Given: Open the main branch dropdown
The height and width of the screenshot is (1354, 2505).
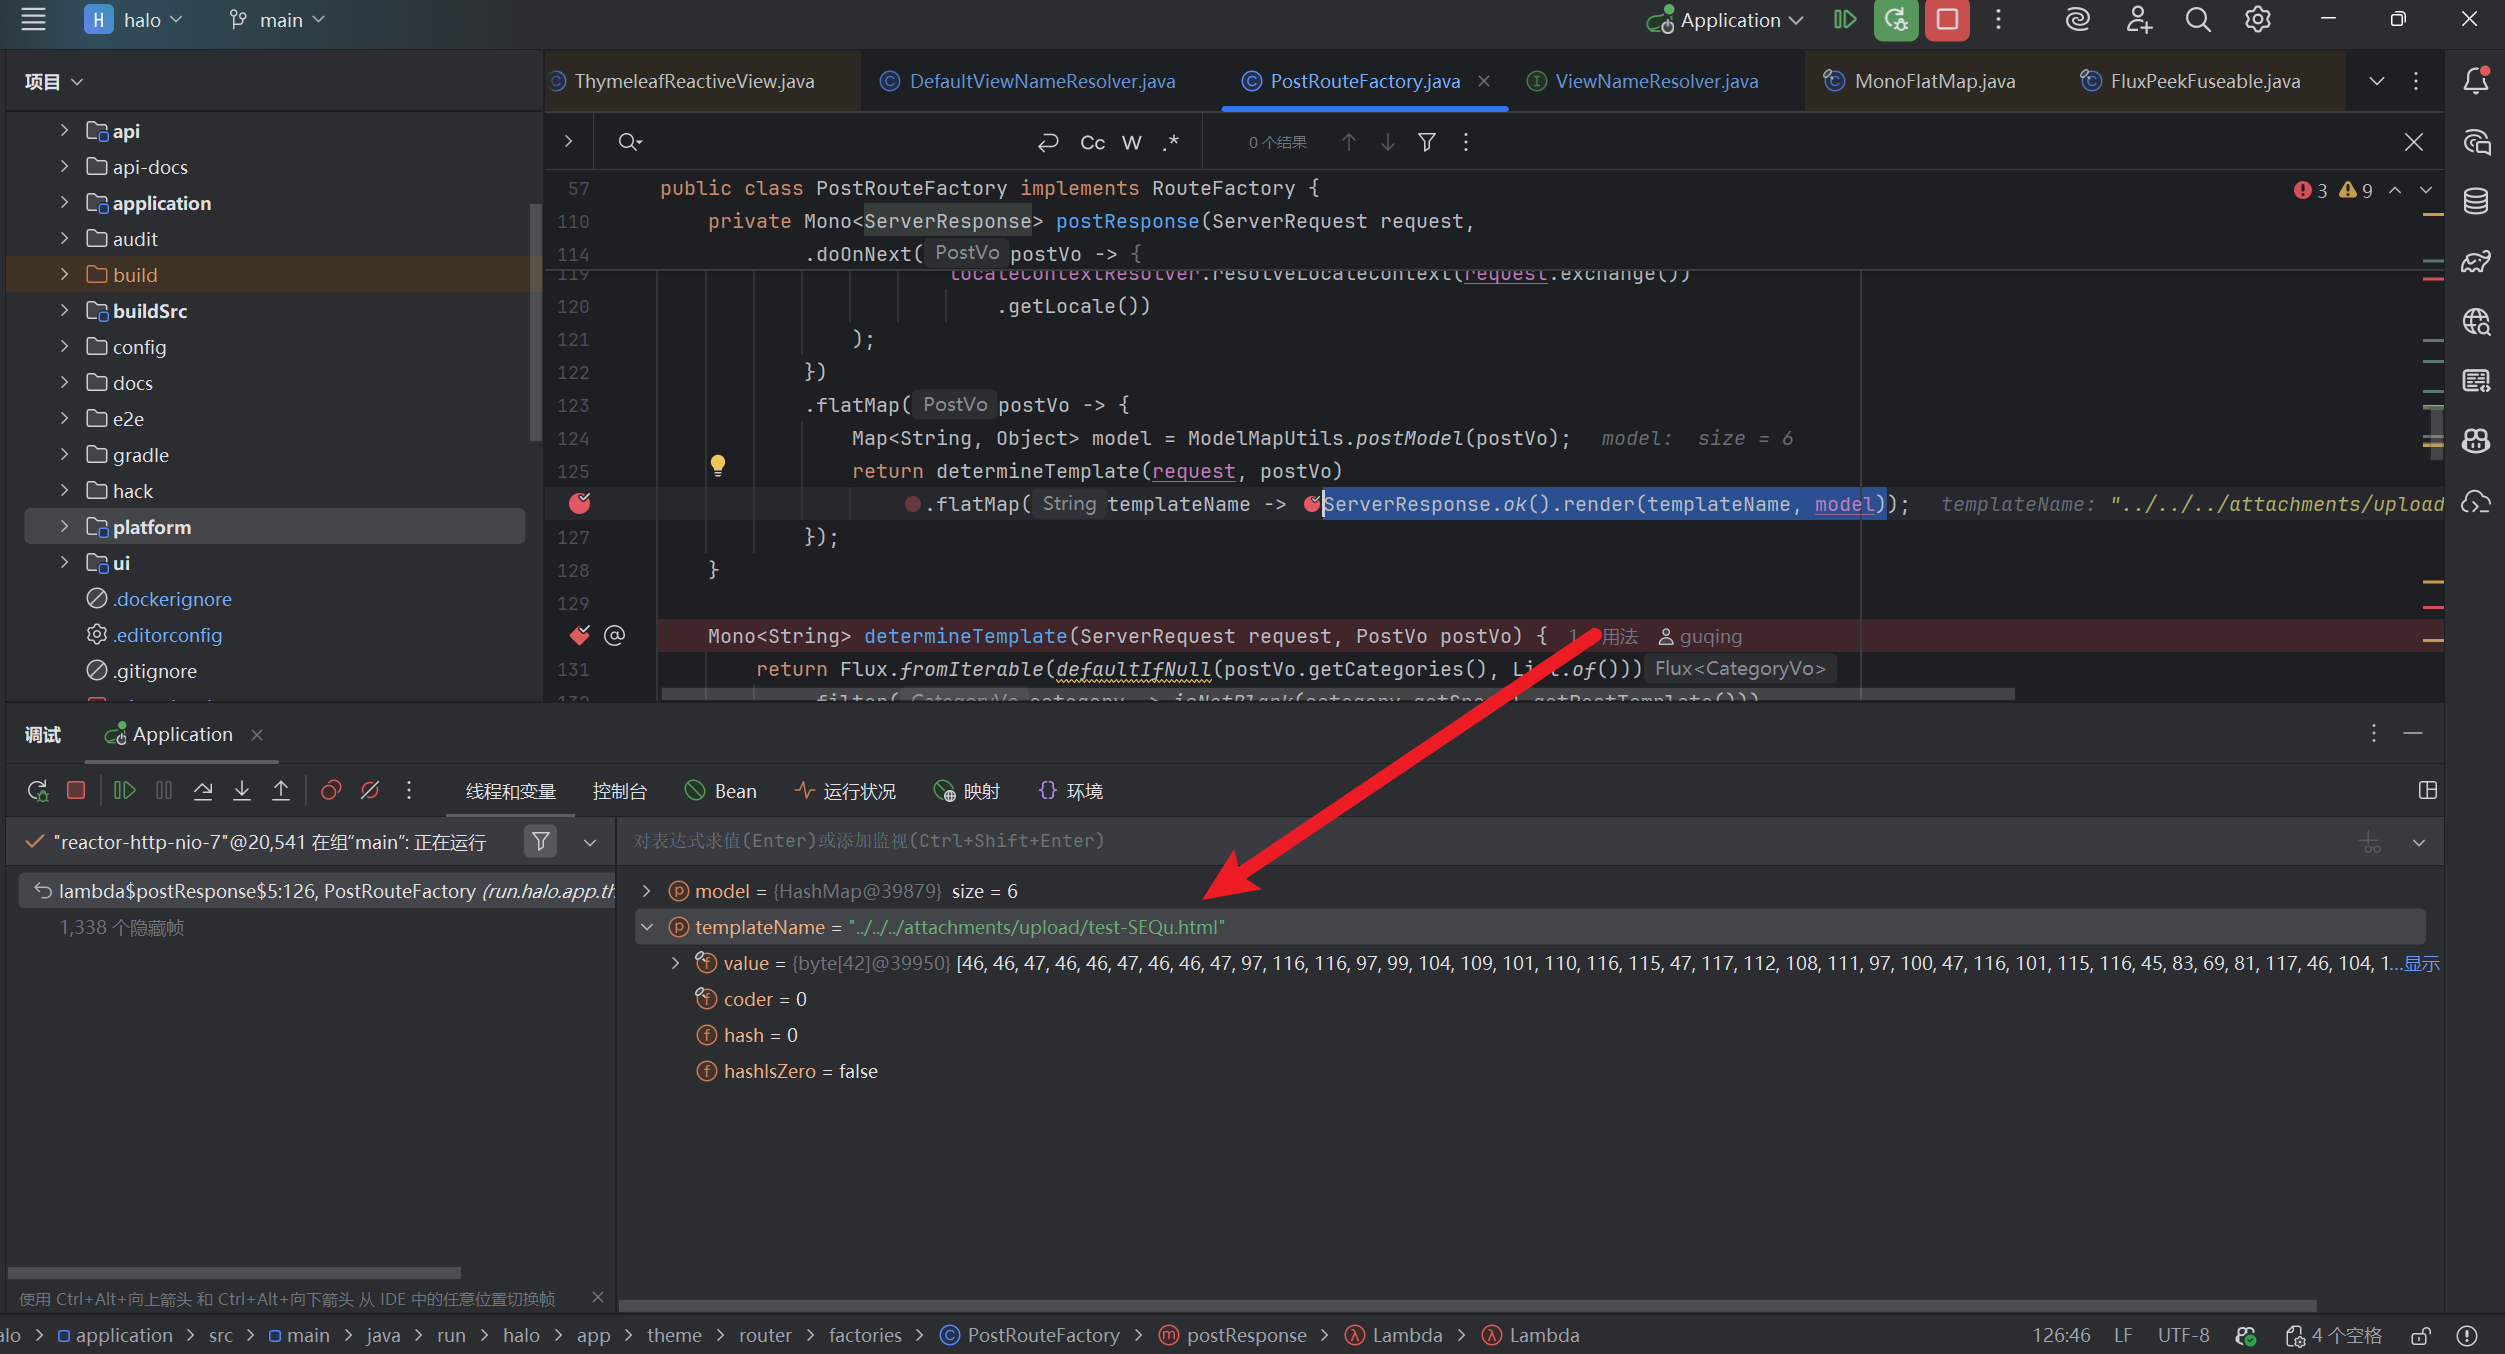Looking at the screenshot, I should 279,20.
